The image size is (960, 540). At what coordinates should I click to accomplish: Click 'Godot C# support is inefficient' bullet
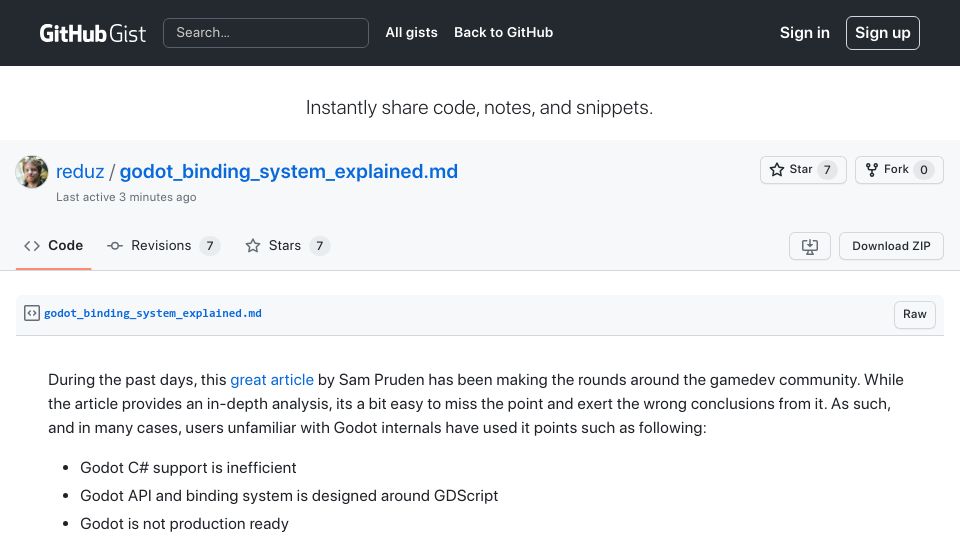coord(188,468)
